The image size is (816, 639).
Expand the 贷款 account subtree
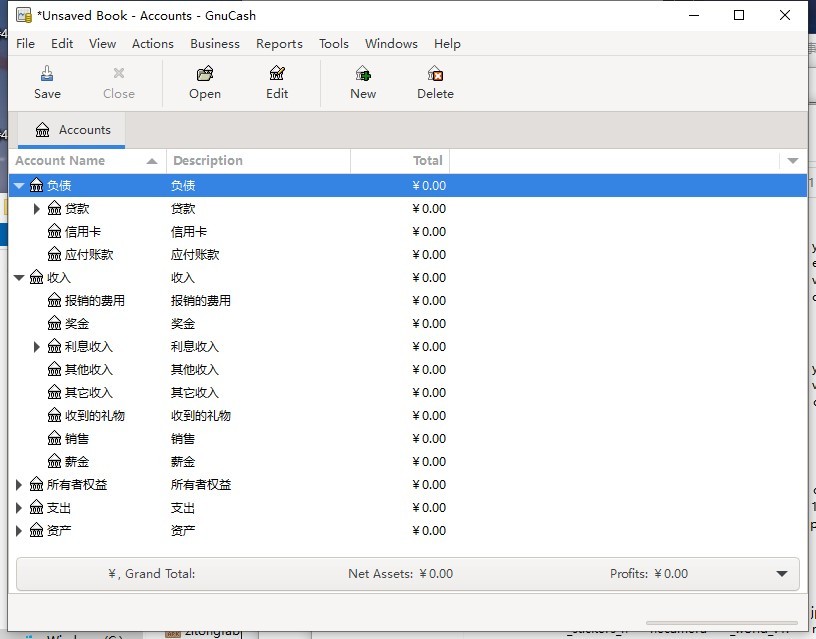pos(36,208)
